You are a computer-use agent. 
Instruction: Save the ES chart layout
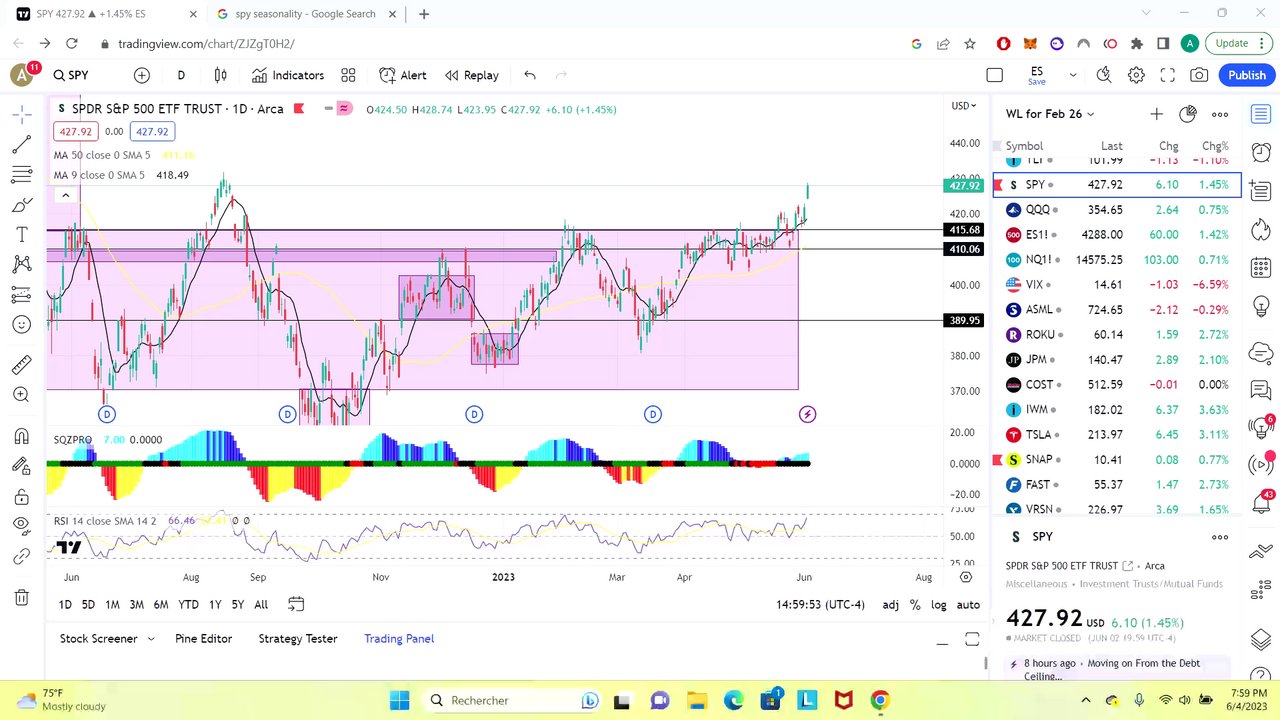click(1037, 75)
